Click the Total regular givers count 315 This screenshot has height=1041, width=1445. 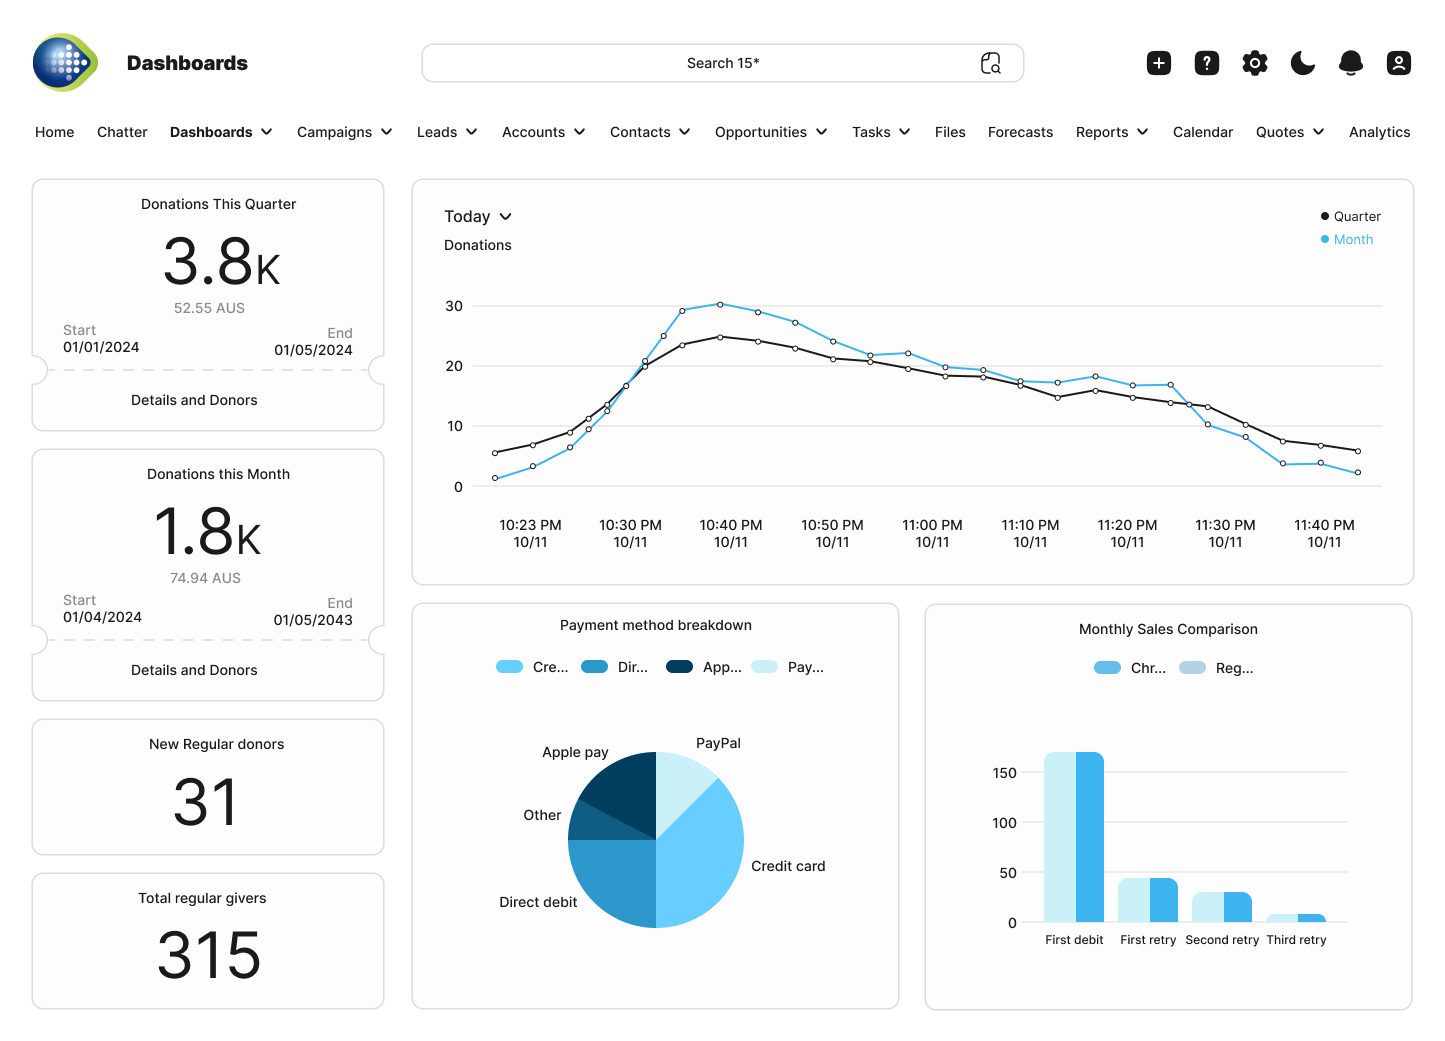point(209,955)
